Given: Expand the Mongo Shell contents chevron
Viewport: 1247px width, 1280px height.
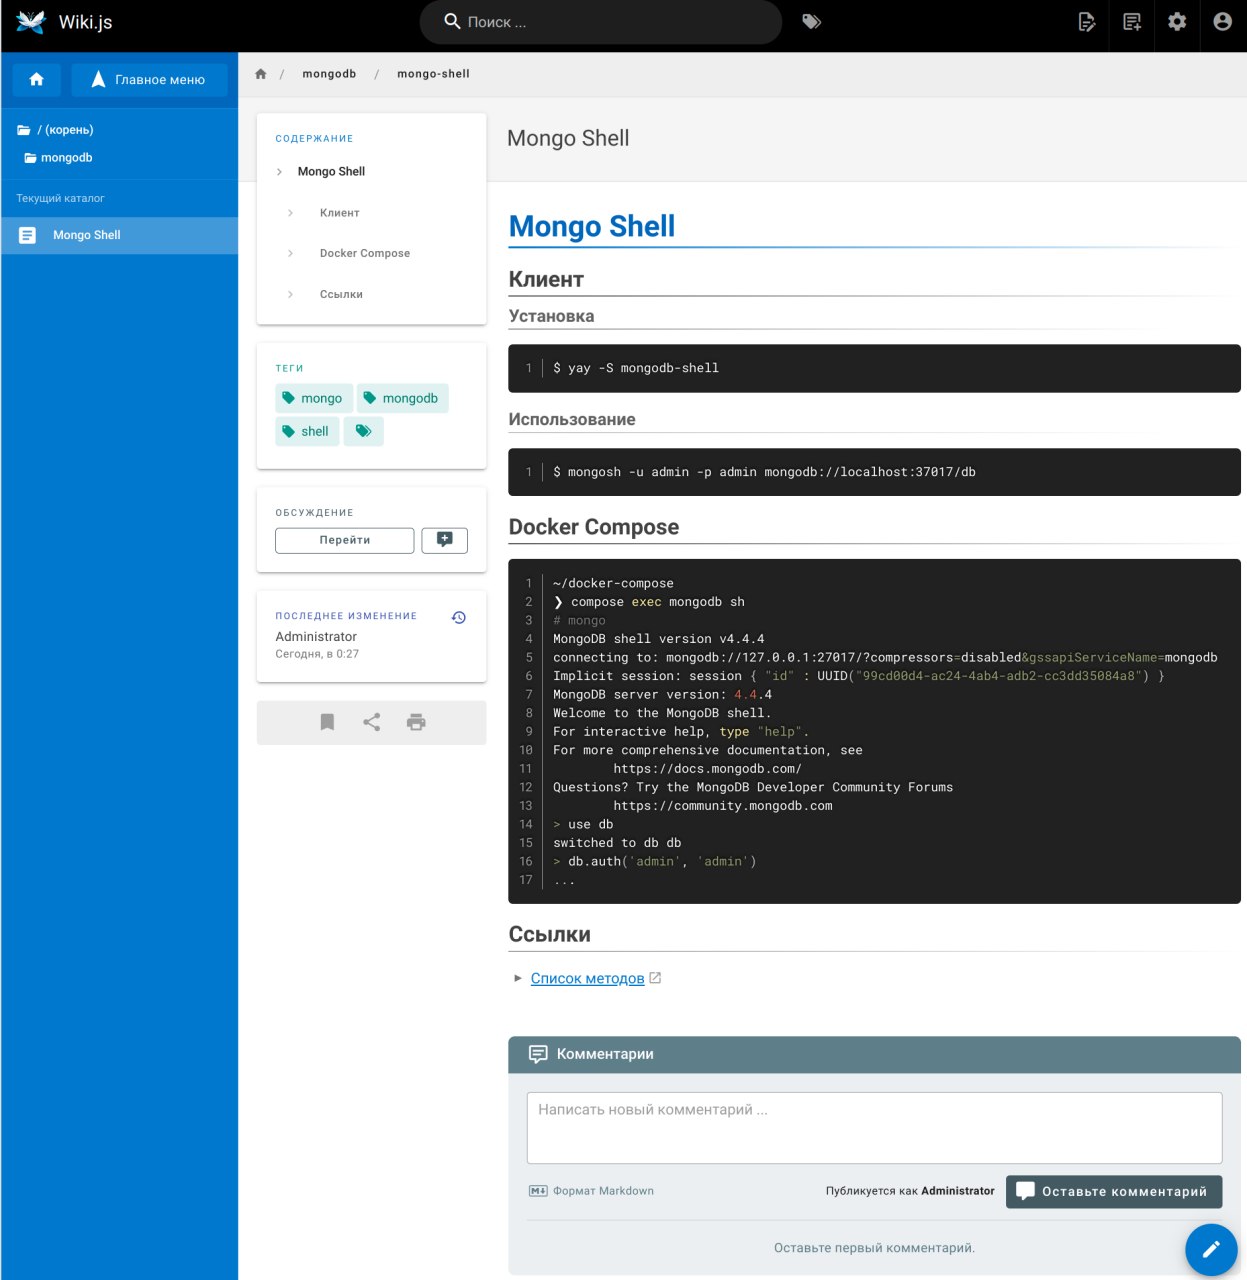Looking at the screenshot, I should point(279,172).
